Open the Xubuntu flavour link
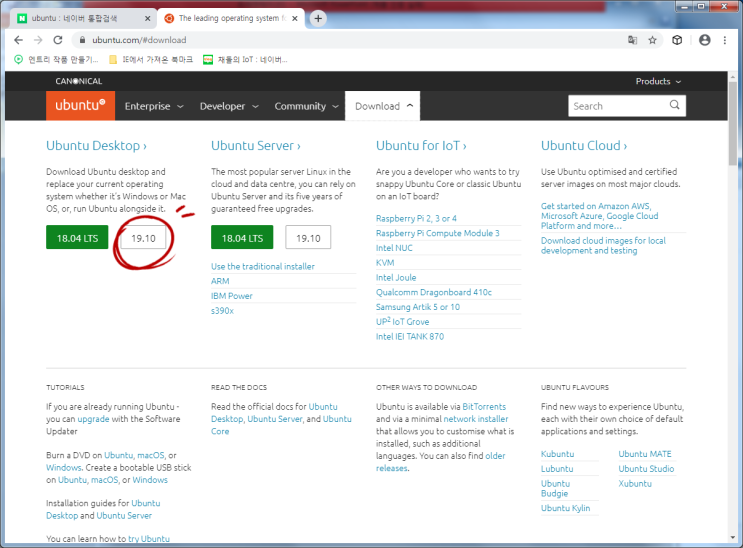The width and height of the screenshot is (743, 548). (x=634, y=484)
